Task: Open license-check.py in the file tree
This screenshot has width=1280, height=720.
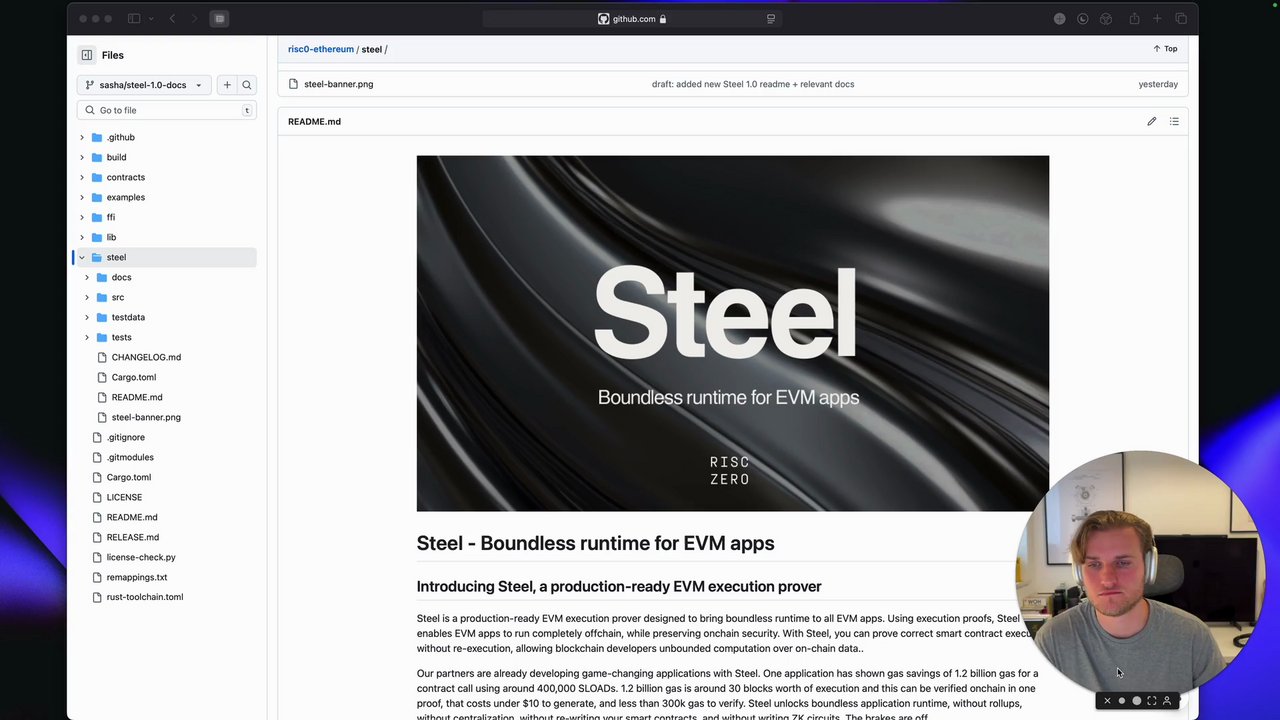Action: click(141, 557)
